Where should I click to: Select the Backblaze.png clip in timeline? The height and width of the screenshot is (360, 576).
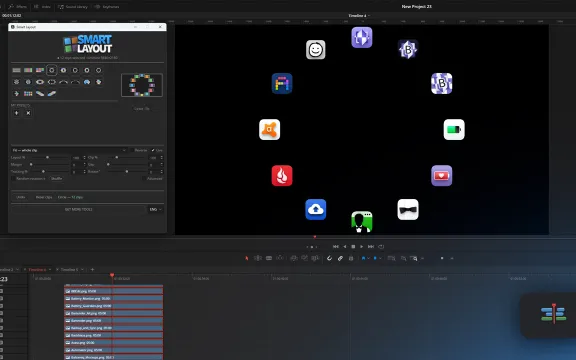click(x=114, y=335)
